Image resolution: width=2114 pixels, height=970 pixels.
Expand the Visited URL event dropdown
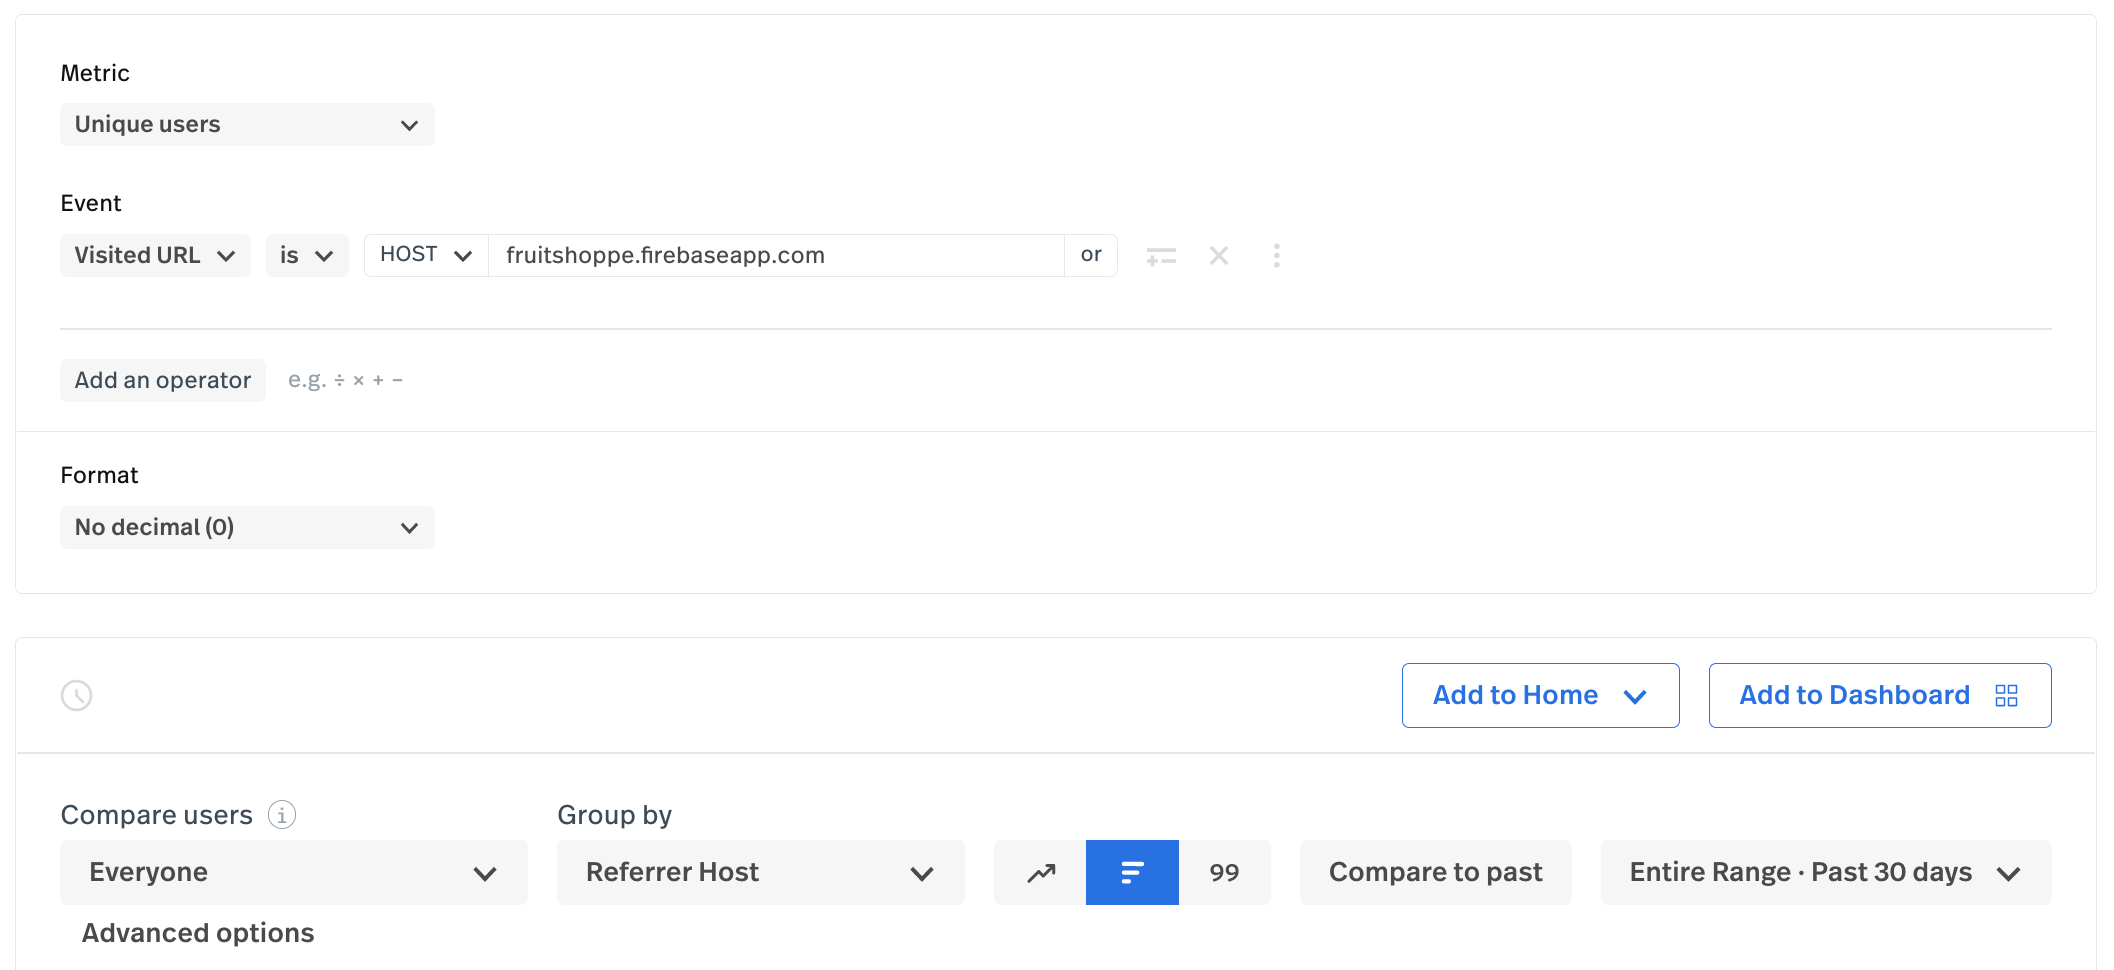pyautogui.click(x=155, y=256)
